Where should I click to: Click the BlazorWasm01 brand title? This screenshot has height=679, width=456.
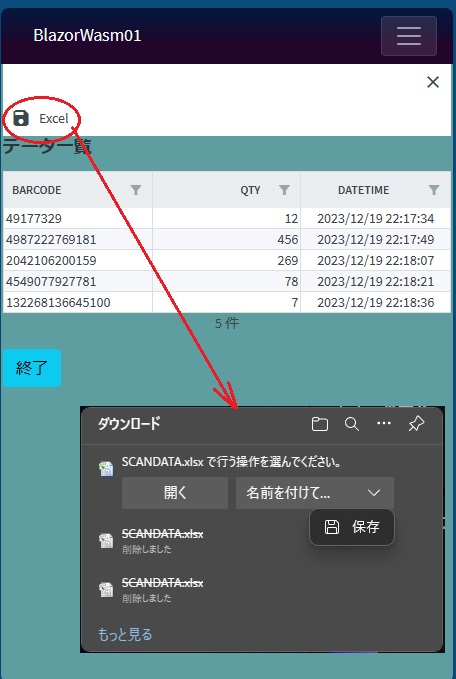tap(87, 36)
